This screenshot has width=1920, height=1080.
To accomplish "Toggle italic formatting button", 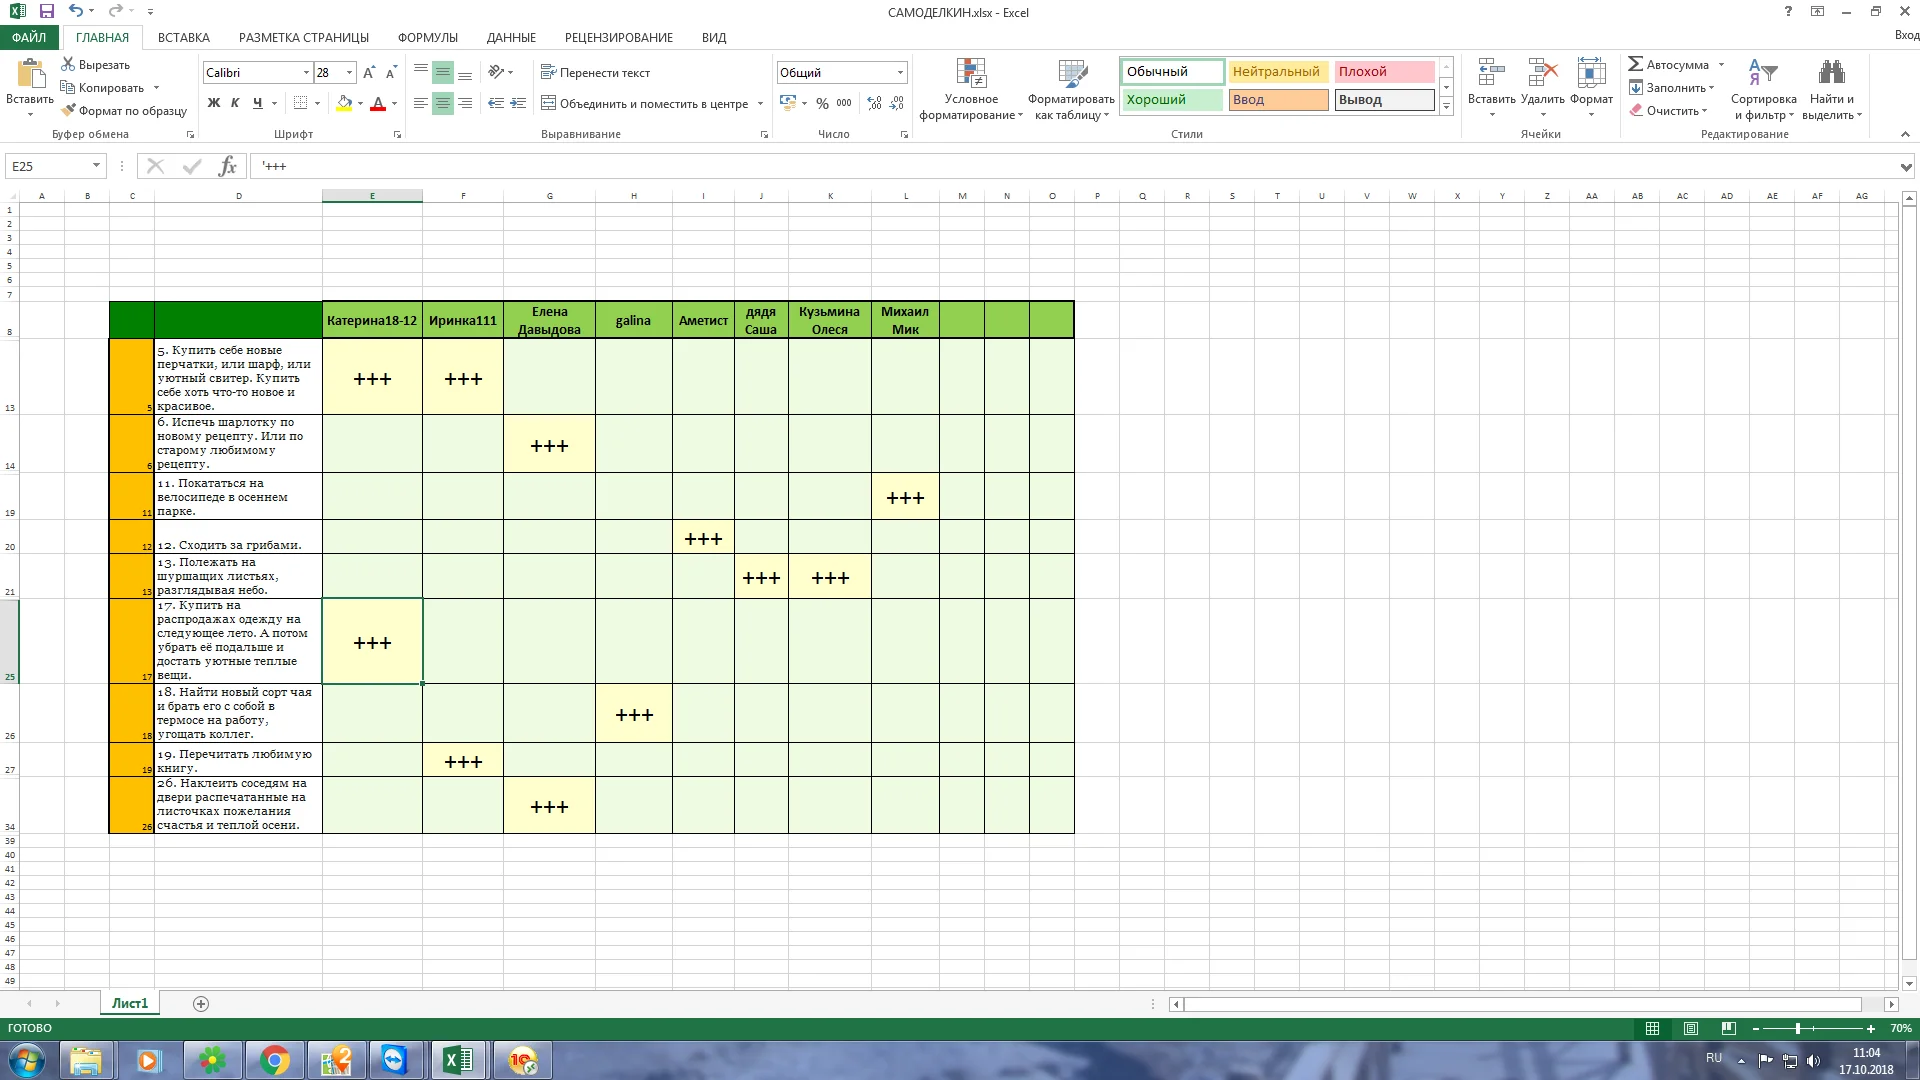I will pos(235,103).
